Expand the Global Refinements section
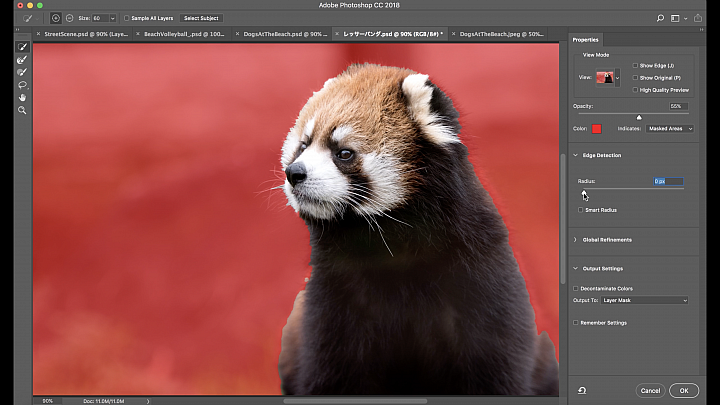This screenshot has height=405, width=720. tap(575, 240)
